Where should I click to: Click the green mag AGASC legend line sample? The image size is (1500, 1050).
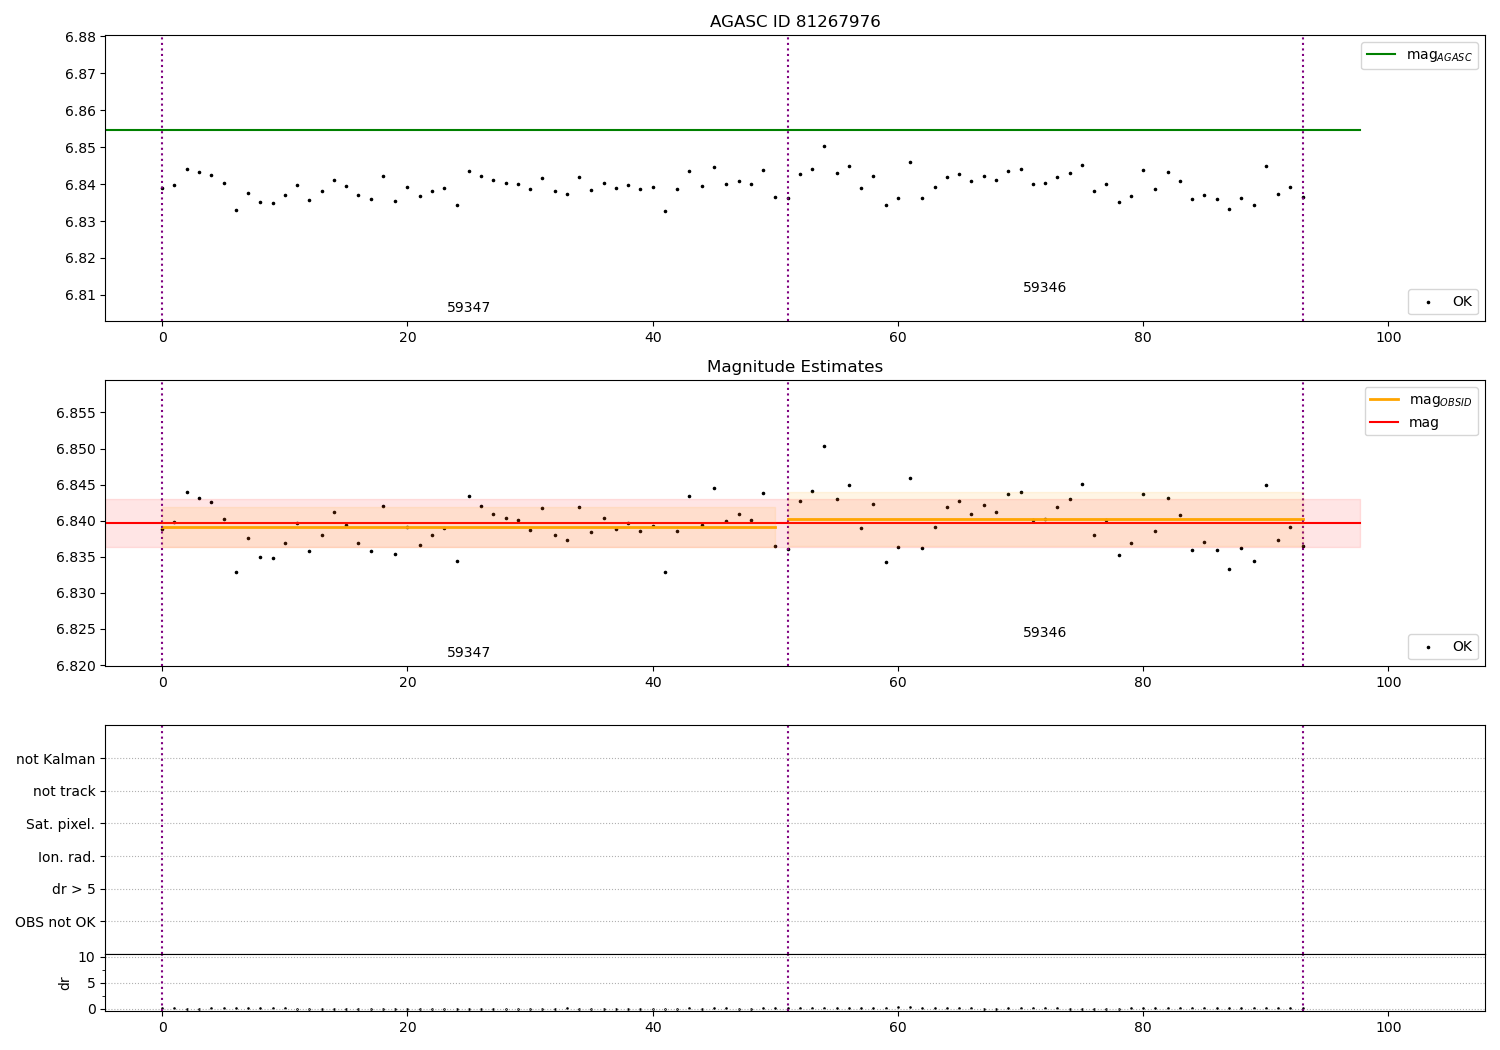[x=1382, y=55]
